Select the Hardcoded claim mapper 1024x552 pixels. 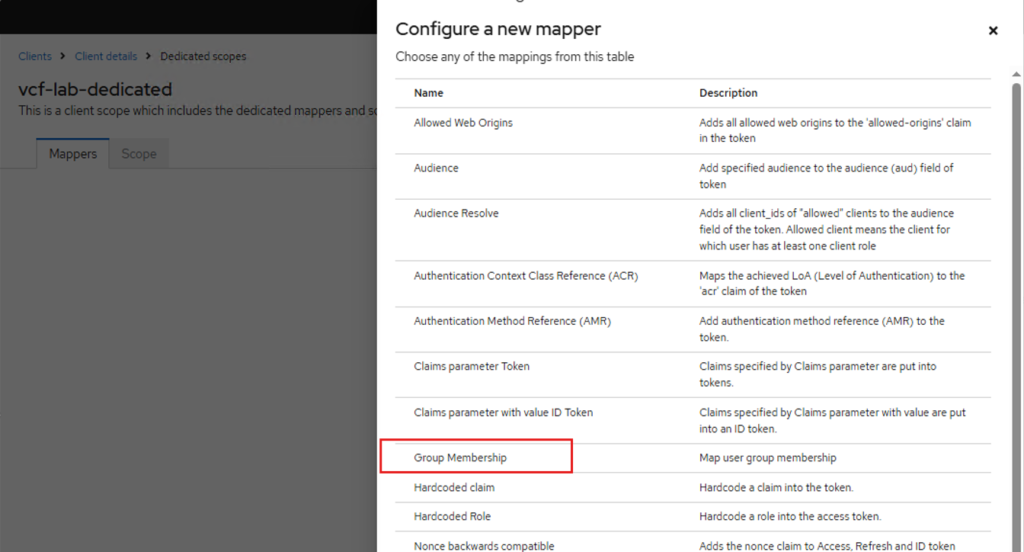[x=454, y=487]
